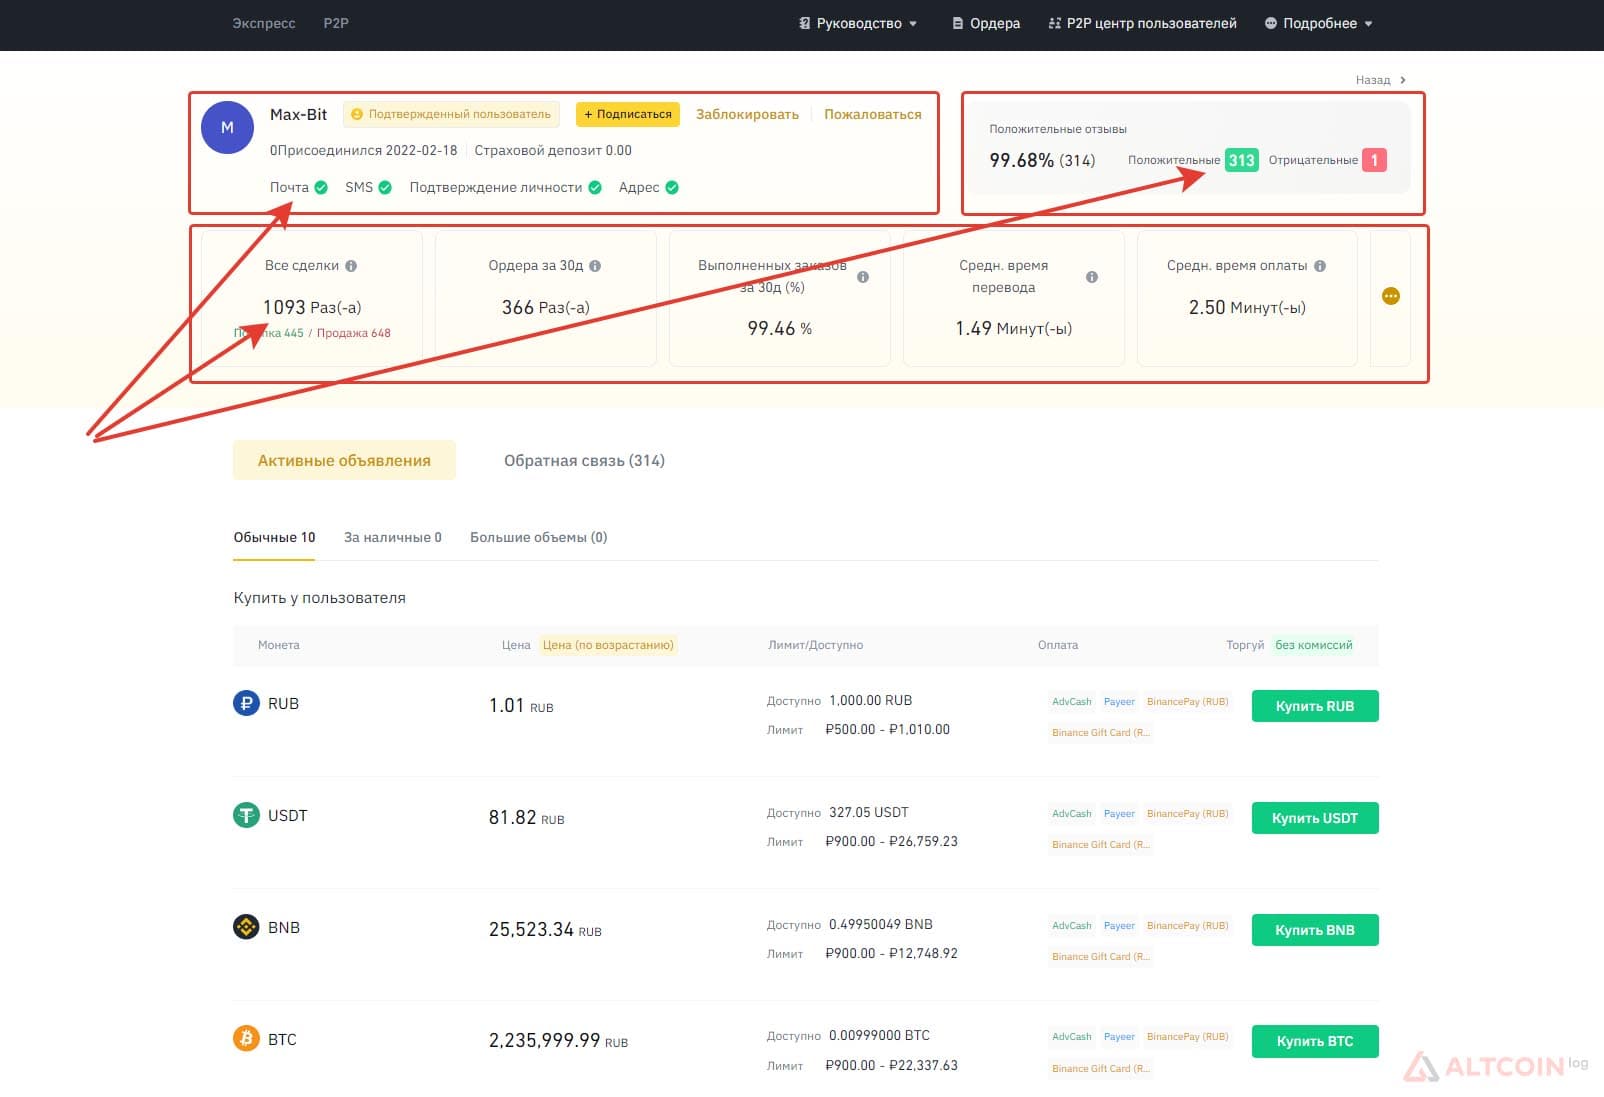1604x1097 pixels.
Task: Click the Купить BTC button
Action: (1315, 1041)
